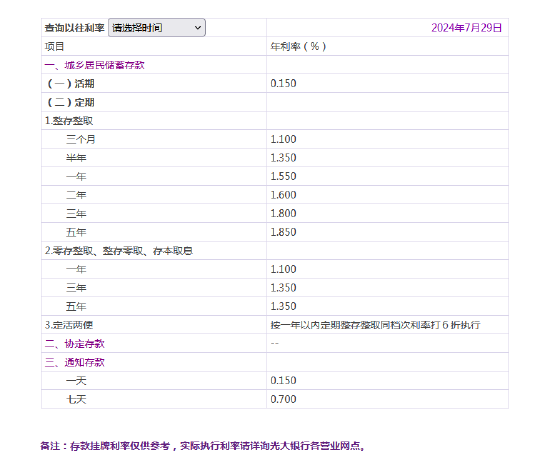Click the 年利率（%） column header
The width and height of the screenshot is (550, 470).
(298, 46)
